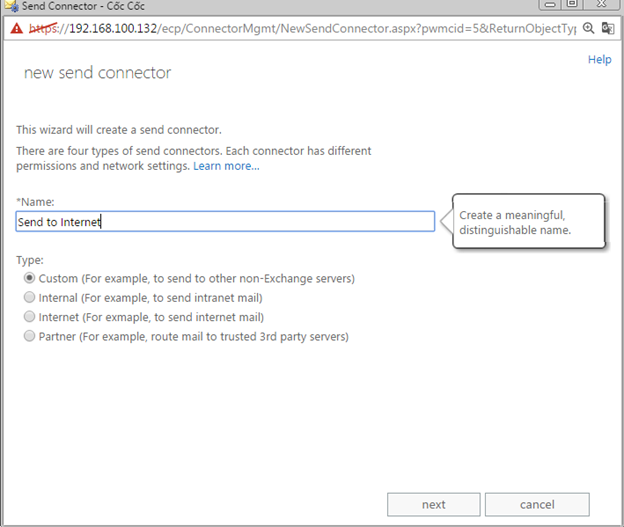
Task: Click the zoom magnifier icon in address bar
Action: pos(588,28)
